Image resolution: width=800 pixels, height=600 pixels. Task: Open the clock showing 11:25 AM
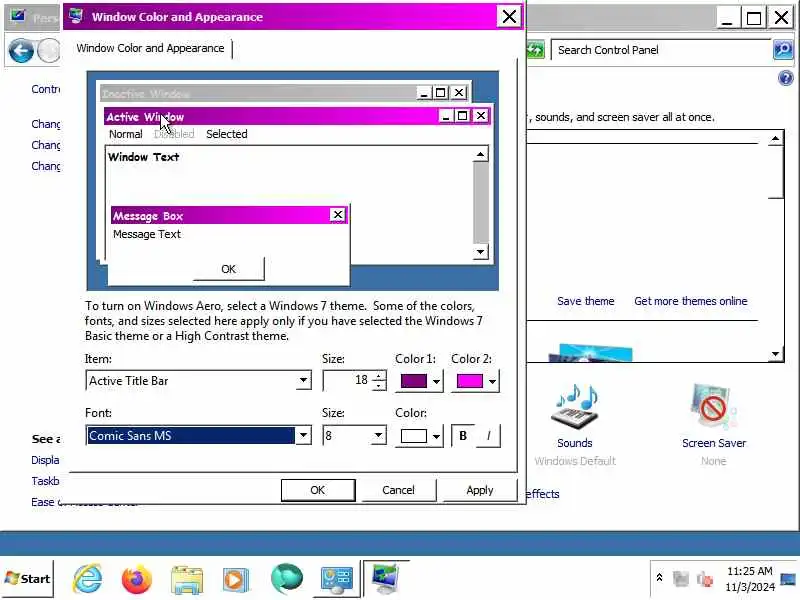[x=749, y=579]
